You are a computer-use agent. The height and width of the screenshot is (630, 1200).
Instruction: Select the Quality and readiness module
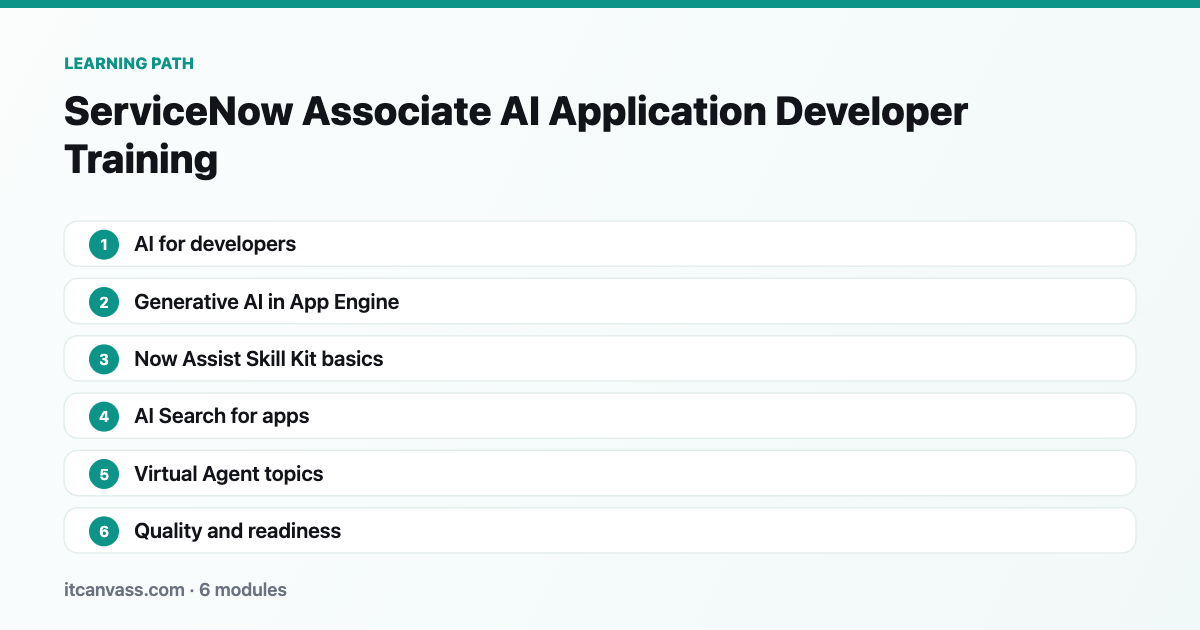(600, 530)
